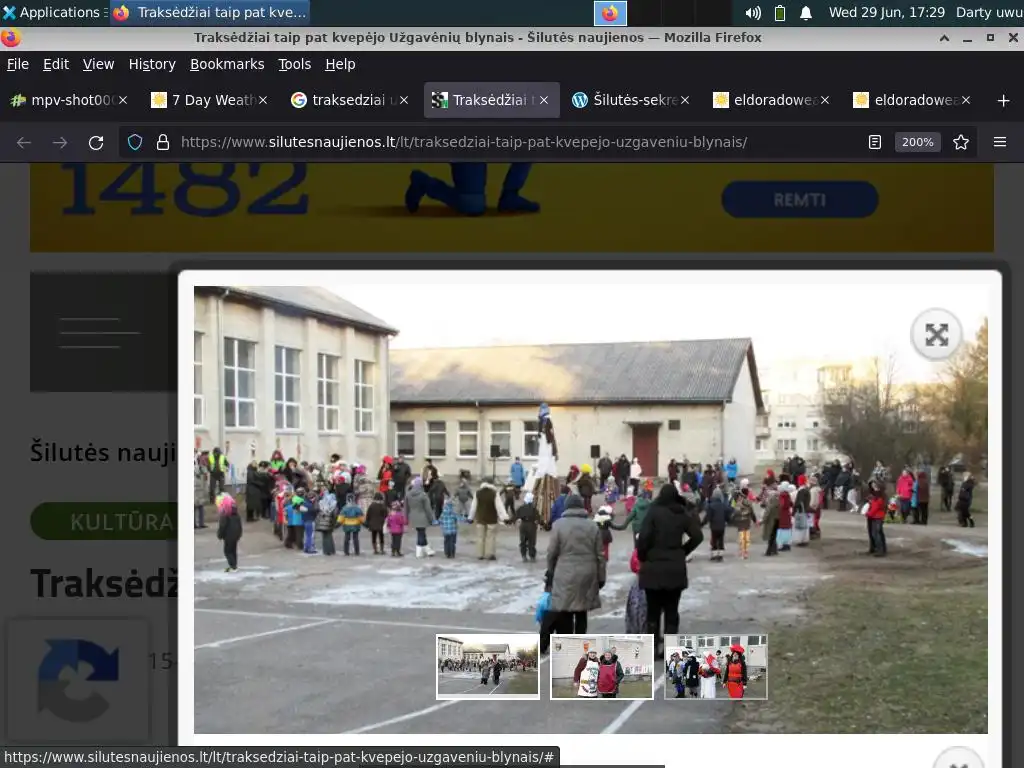
Task: Close the 7 Day Weather tab
Action: [x=263, y=100]
